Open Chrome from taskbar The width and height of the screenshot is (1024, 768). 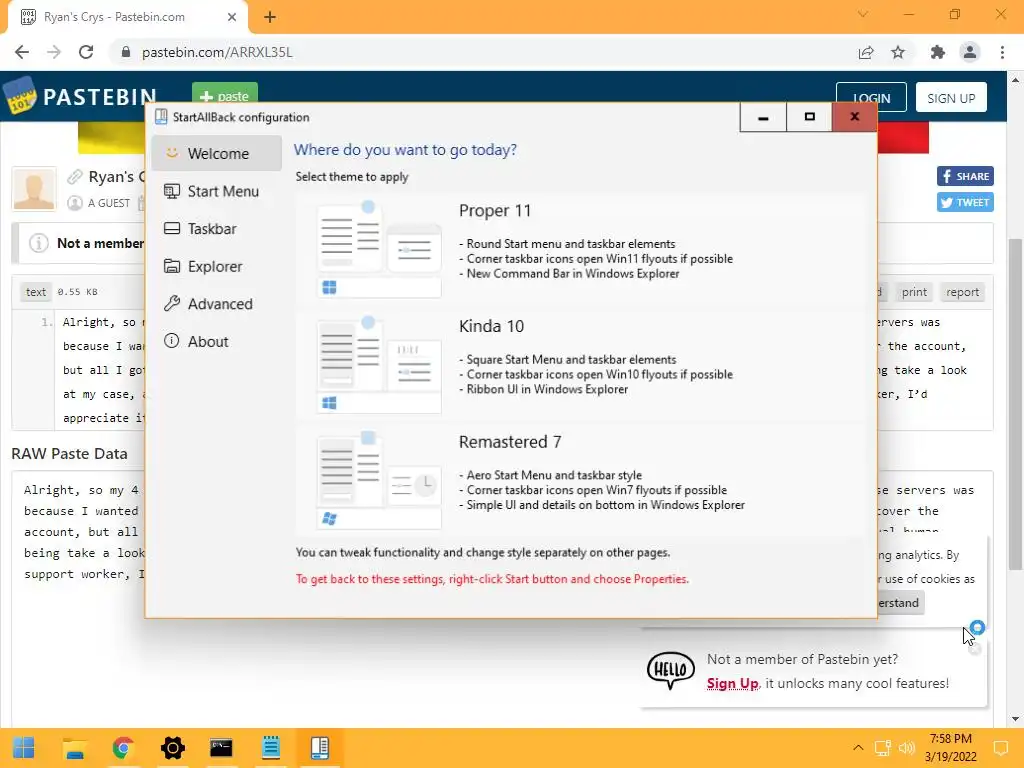click(x=123, y=748)
